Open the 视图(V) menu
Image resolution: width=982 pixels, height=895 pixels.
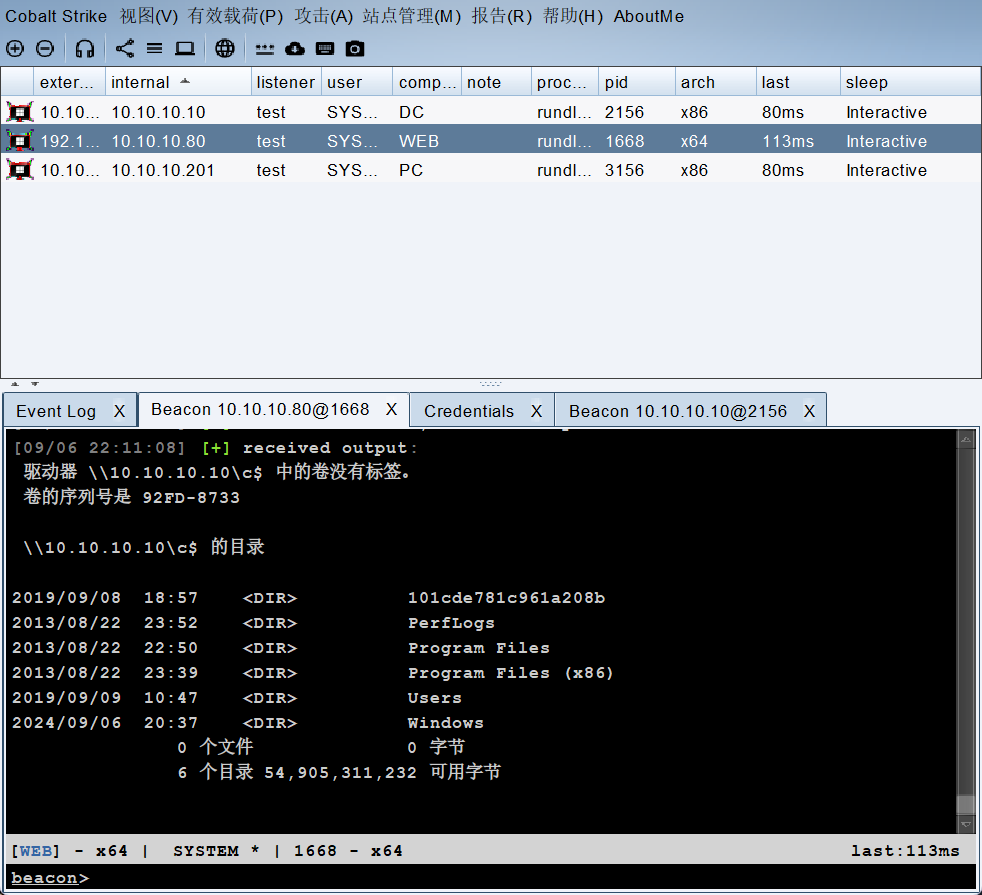[148, 16]
